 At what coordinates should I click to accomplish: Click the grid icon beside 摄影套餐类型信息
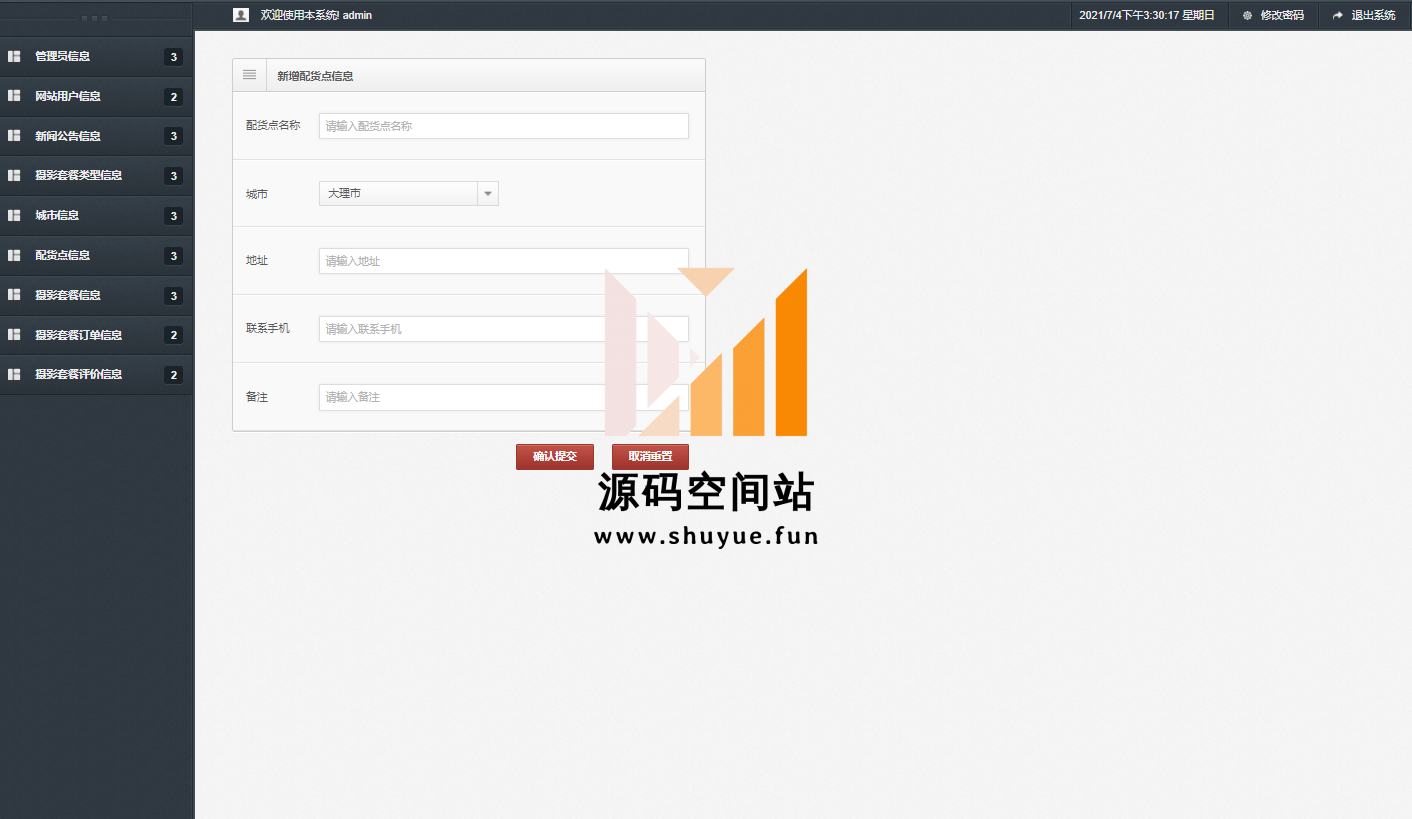tap(14, 175)
